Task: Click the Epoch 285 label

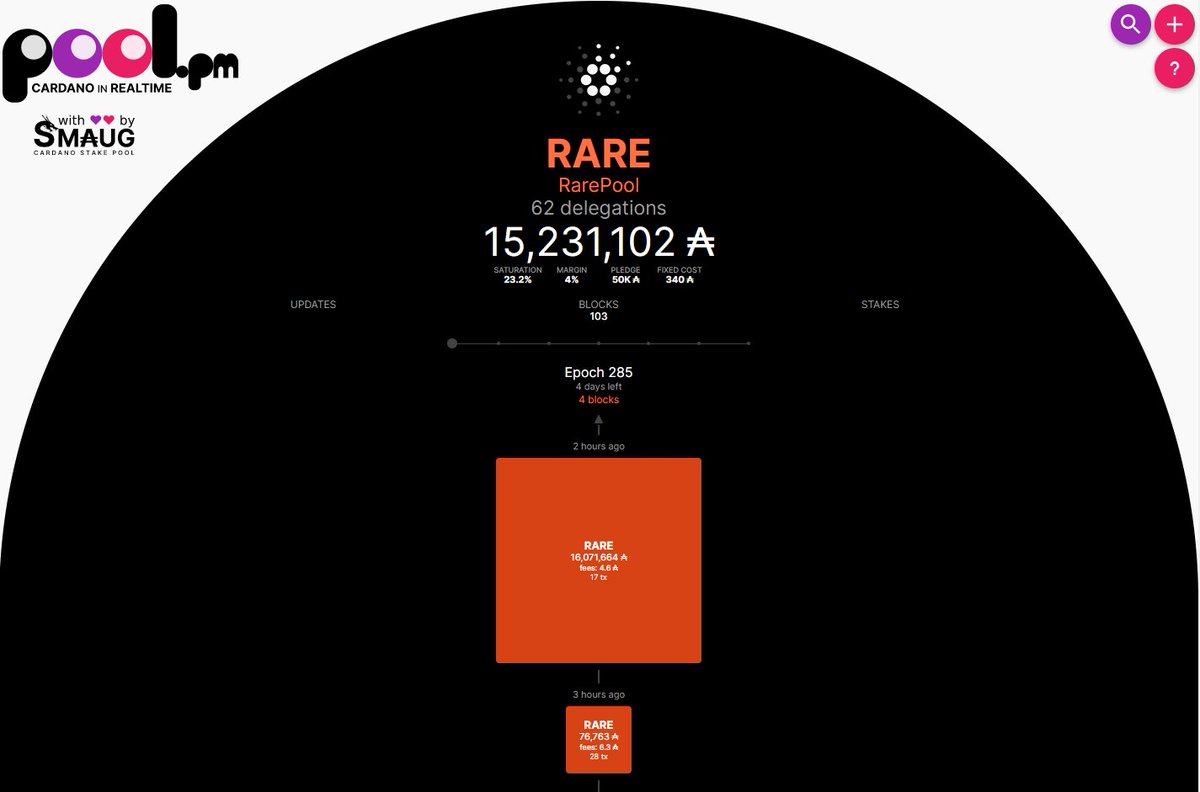Action: (598, 373)
